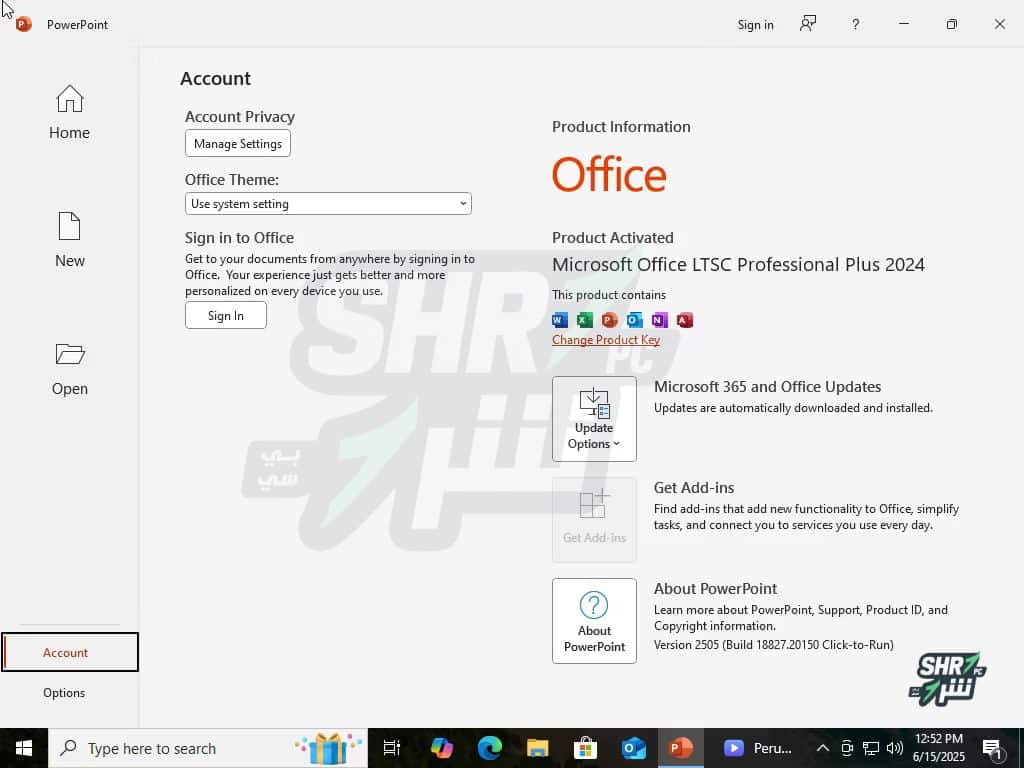Click the Excel icon under This product contains
This screenshot has height=768, width=1024.
pyautogui.click(x=584, y=320)
